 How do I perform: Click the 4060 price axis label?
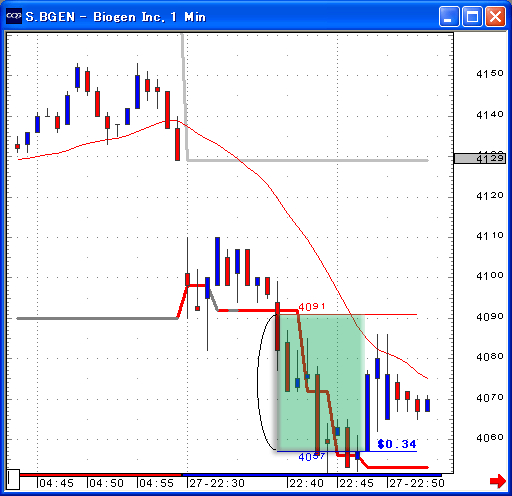(x=490, y=438)
